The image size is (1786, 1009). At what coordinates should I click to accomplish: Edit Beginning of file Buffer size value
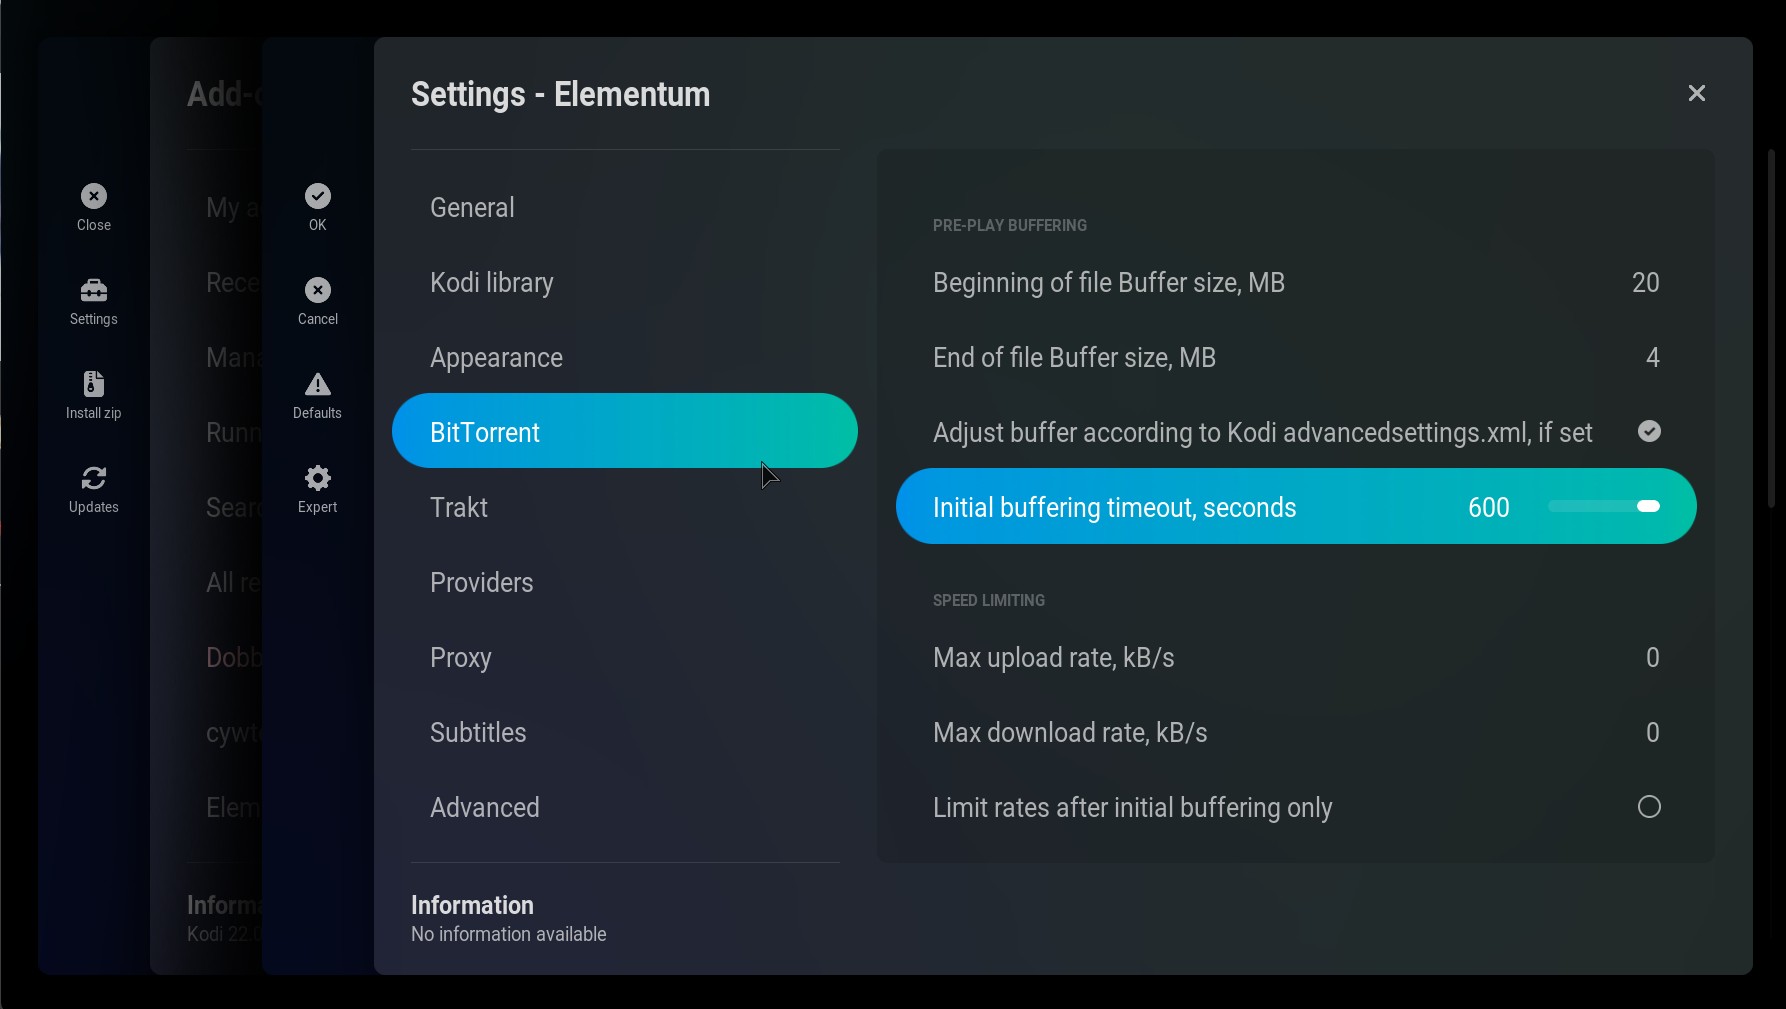pos(1645,283)
